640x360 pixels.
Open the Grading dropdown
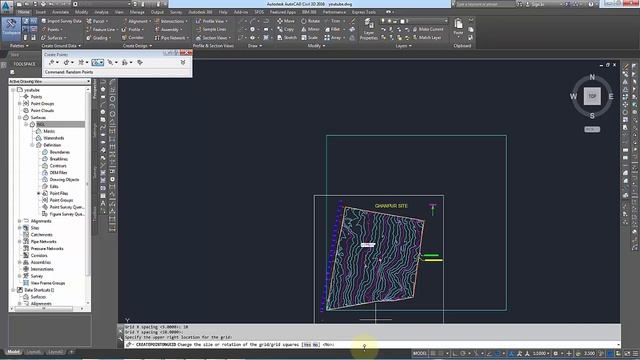[x=98, y=38]
